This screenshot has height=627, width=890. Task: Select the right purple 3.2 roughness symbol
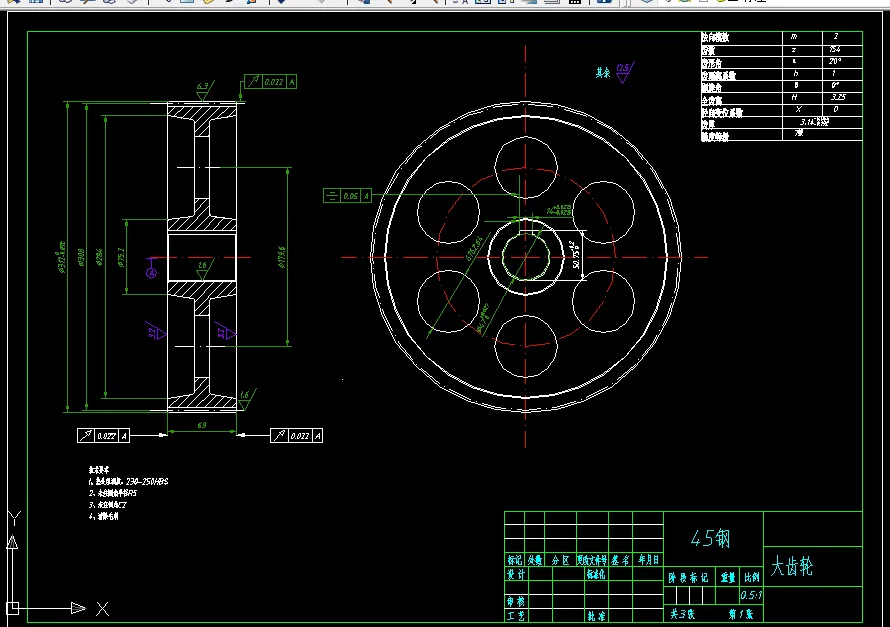pyautogui.click(x=225, y=332)
